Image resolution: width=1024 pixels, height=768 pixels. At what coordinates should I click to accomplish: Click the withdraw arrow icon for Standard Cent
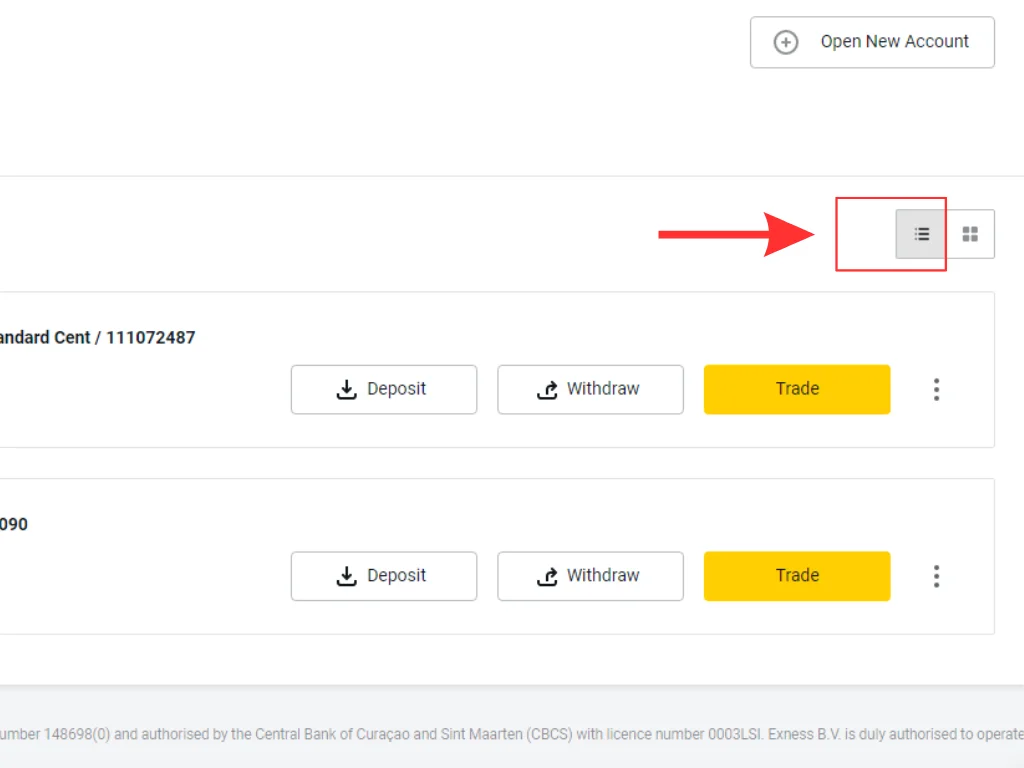point(547,390)
